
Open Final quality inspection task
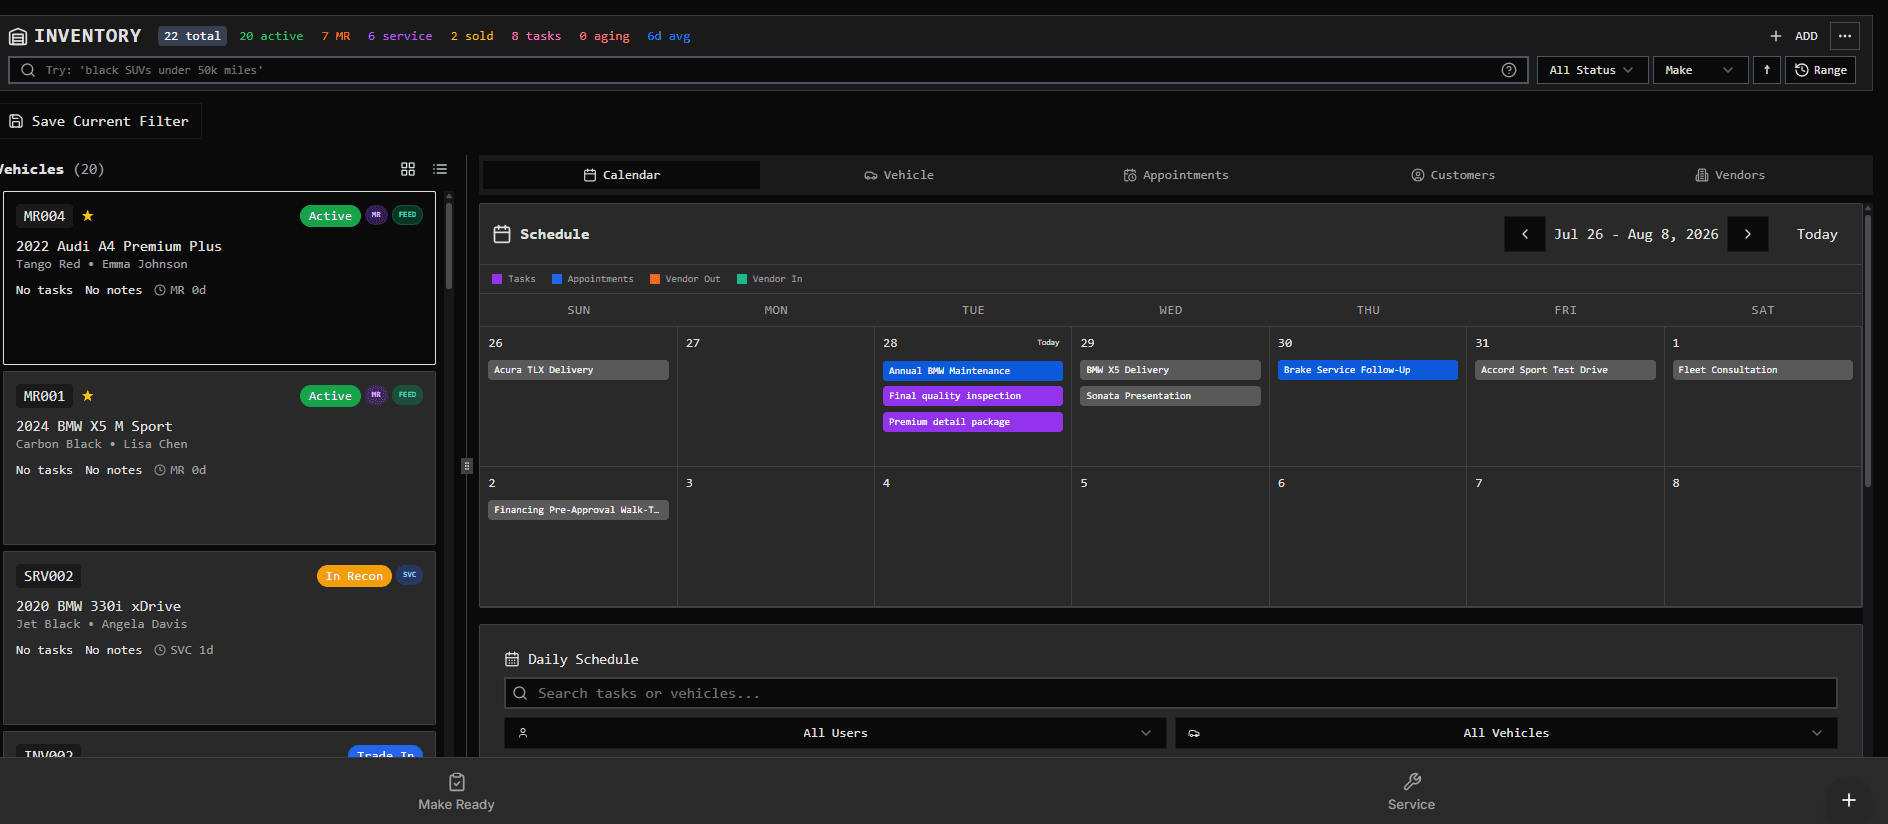pos(972,396)
